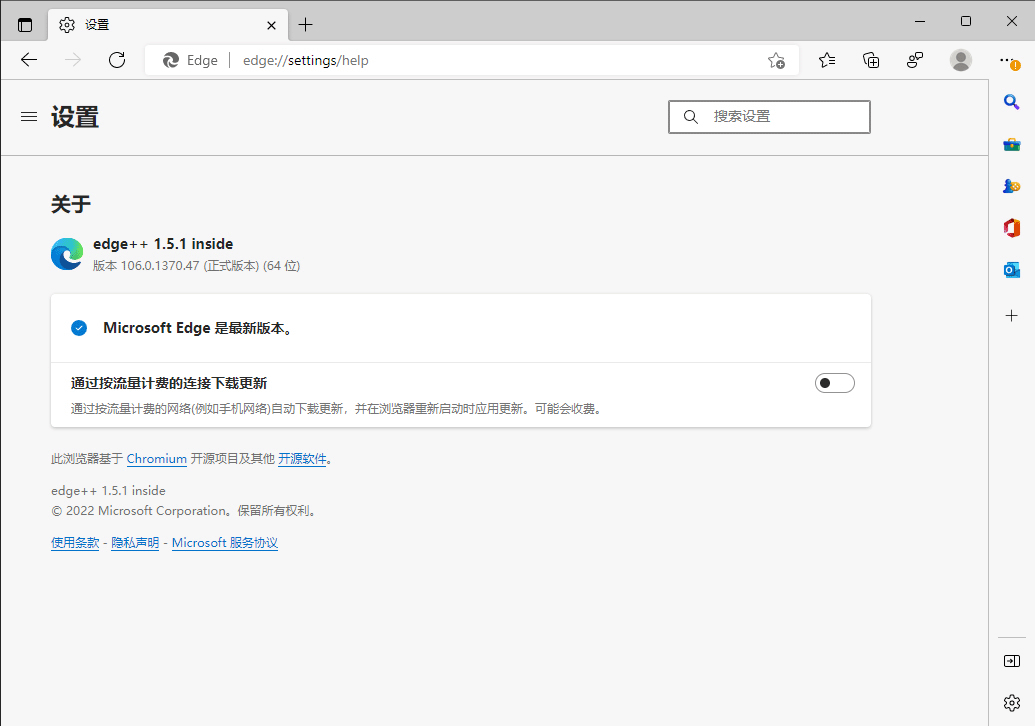Click the Edge site identity icon
Screen dimensions: 1035x726
point(171,60)
